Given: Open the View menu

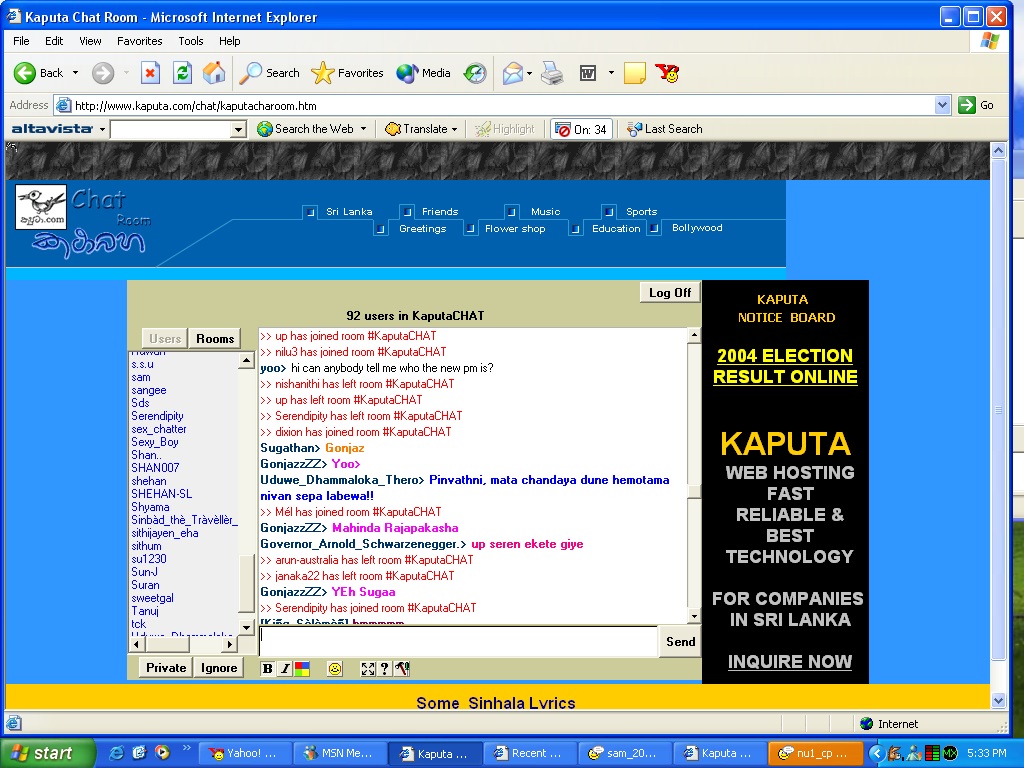Looking at the screenshot, I should [90, 41].
